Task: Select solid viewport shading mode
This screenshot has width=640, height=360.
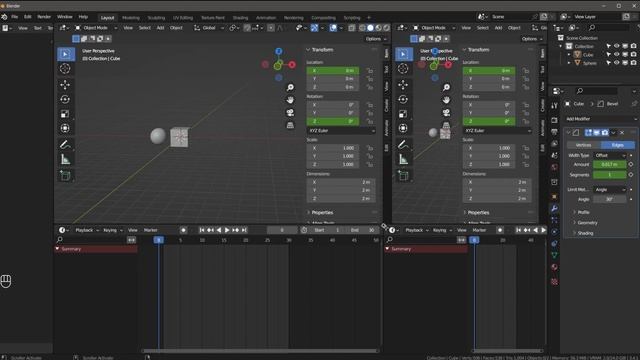Action: (370, 28)
